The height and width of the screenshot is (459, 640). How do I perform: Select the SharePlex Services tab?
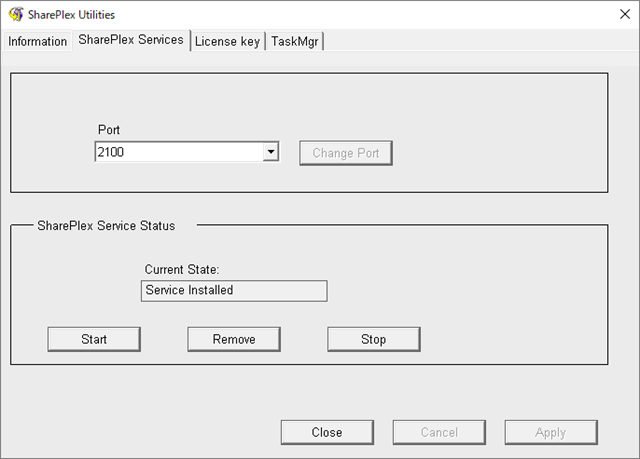point(131,40)
